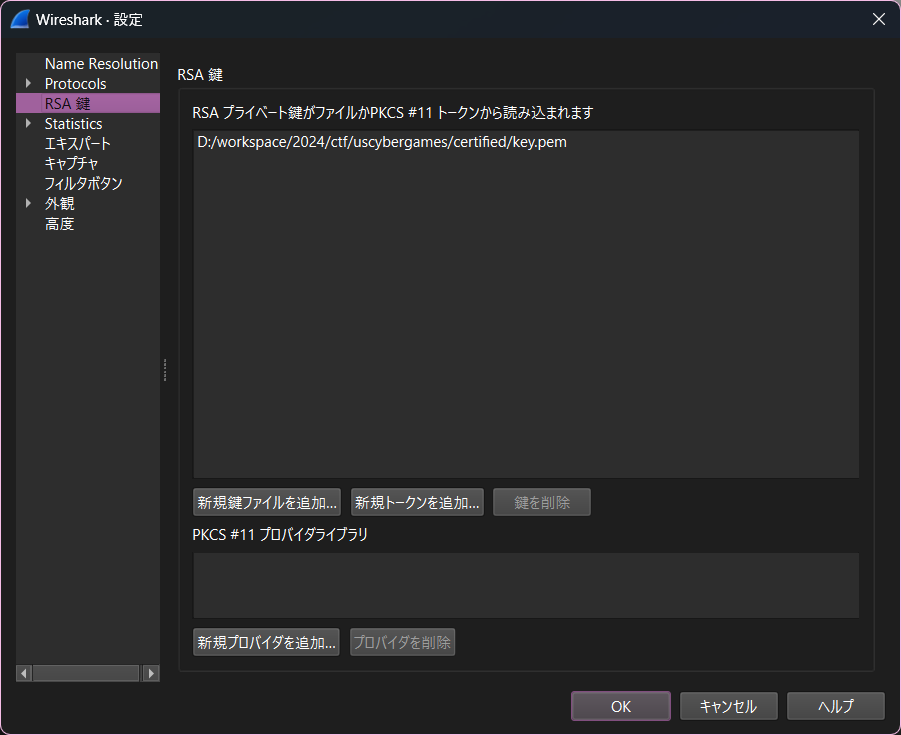Image resolution: width=901 pixels, height=735 pixels.
Task: Click the 鍵を削除 button
Action: [542, 502]
